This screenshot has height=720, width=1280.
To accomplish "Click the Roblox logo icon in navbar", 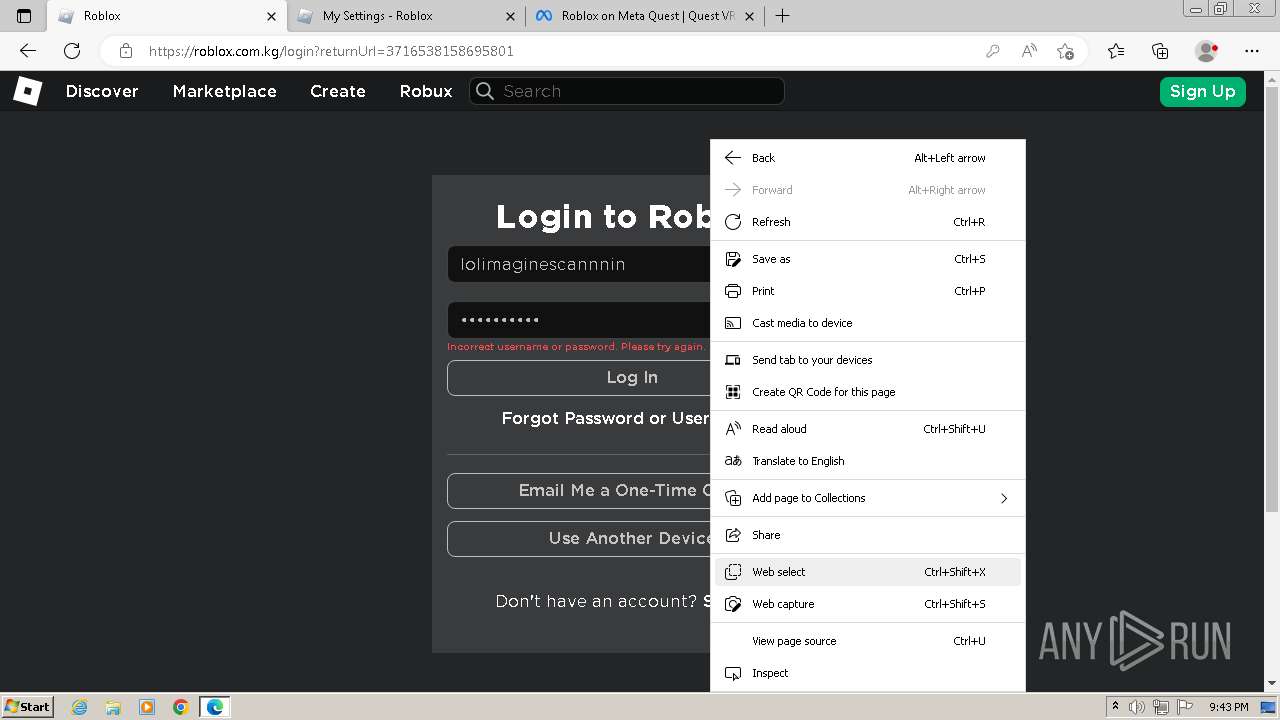I will coord(27,91).
